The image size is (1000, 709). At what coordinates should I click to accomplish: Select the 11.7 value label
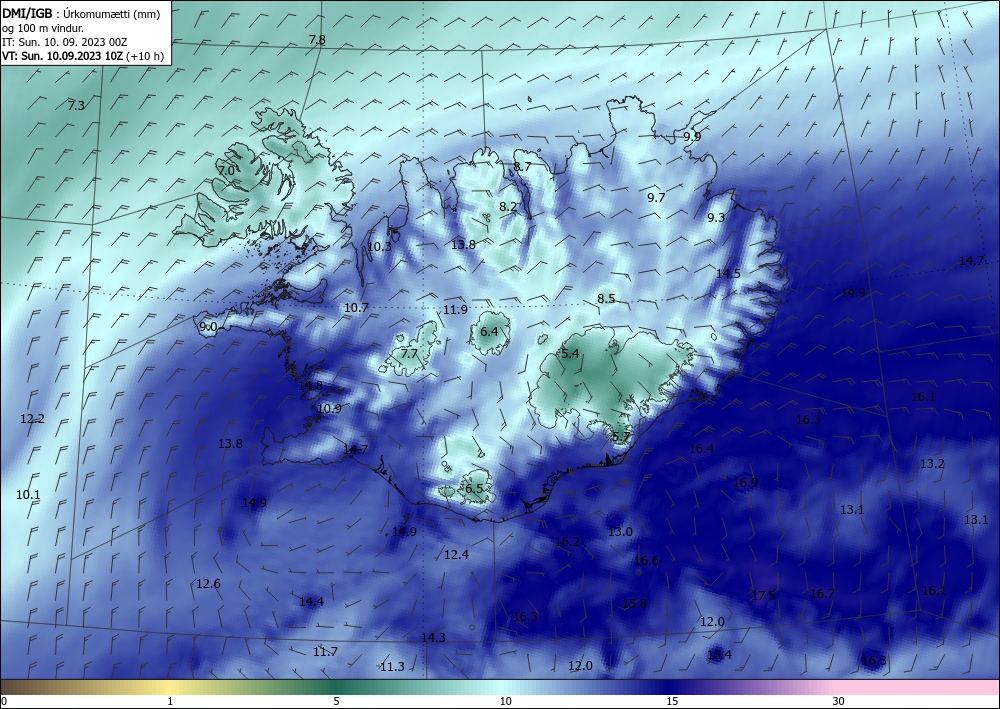tap(325, 652)
